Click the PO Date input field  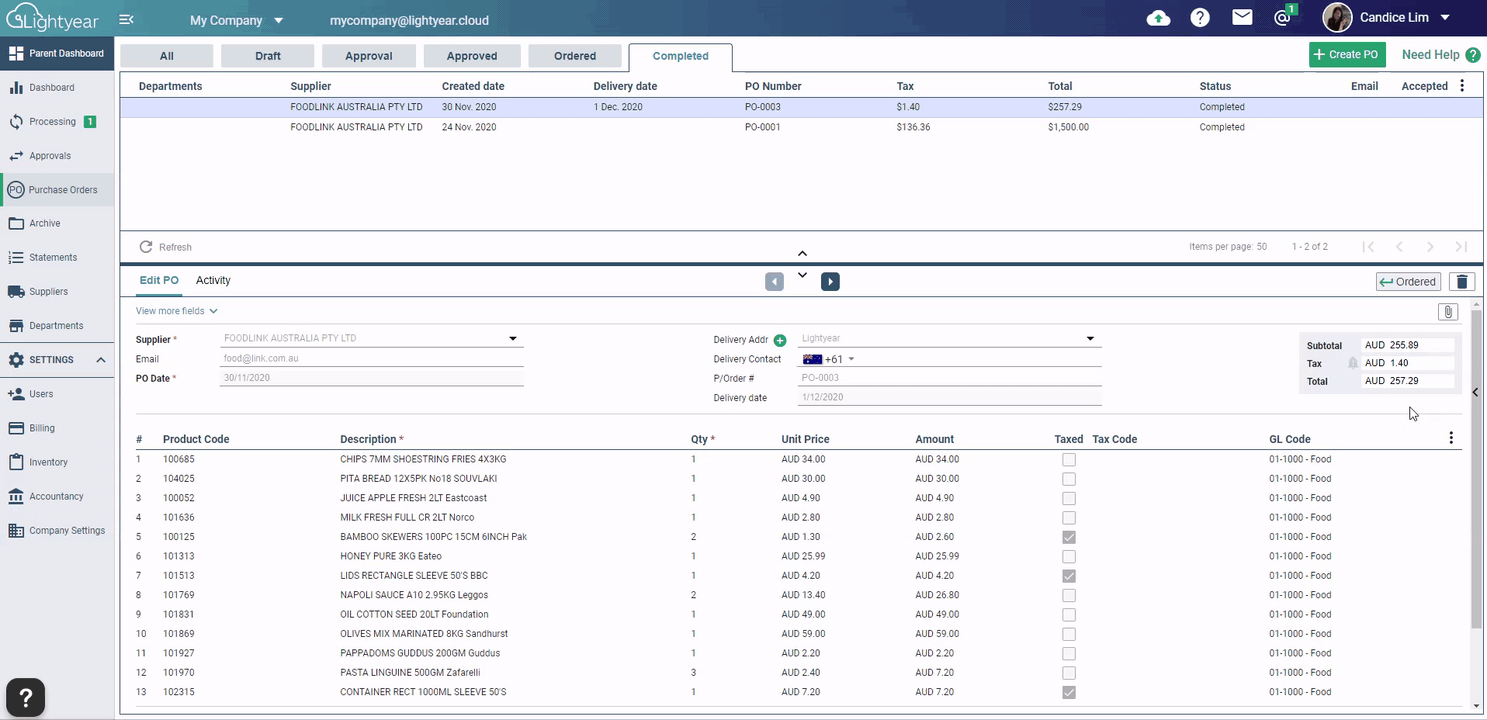click(370, 378)
